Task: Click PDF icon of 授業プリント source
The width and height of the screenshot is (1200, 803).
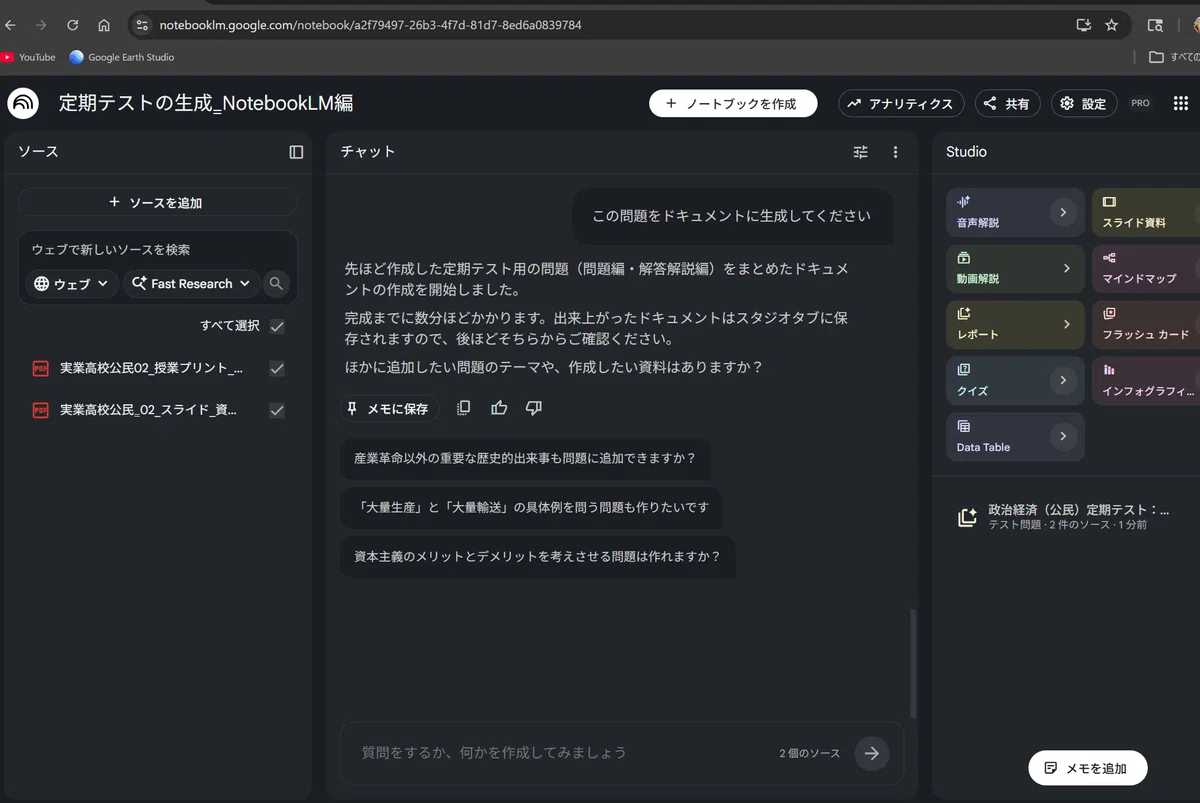Action: point(41,368)
